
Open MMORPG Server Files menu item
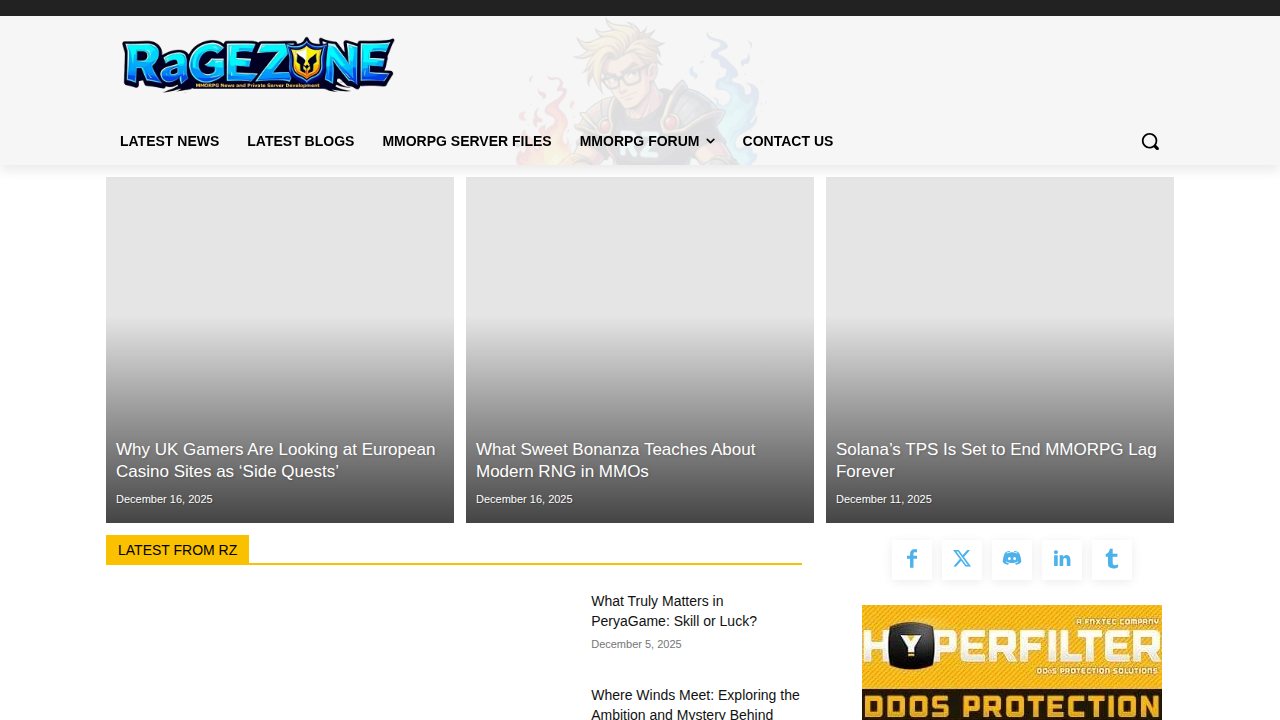(x=467, y=141)
